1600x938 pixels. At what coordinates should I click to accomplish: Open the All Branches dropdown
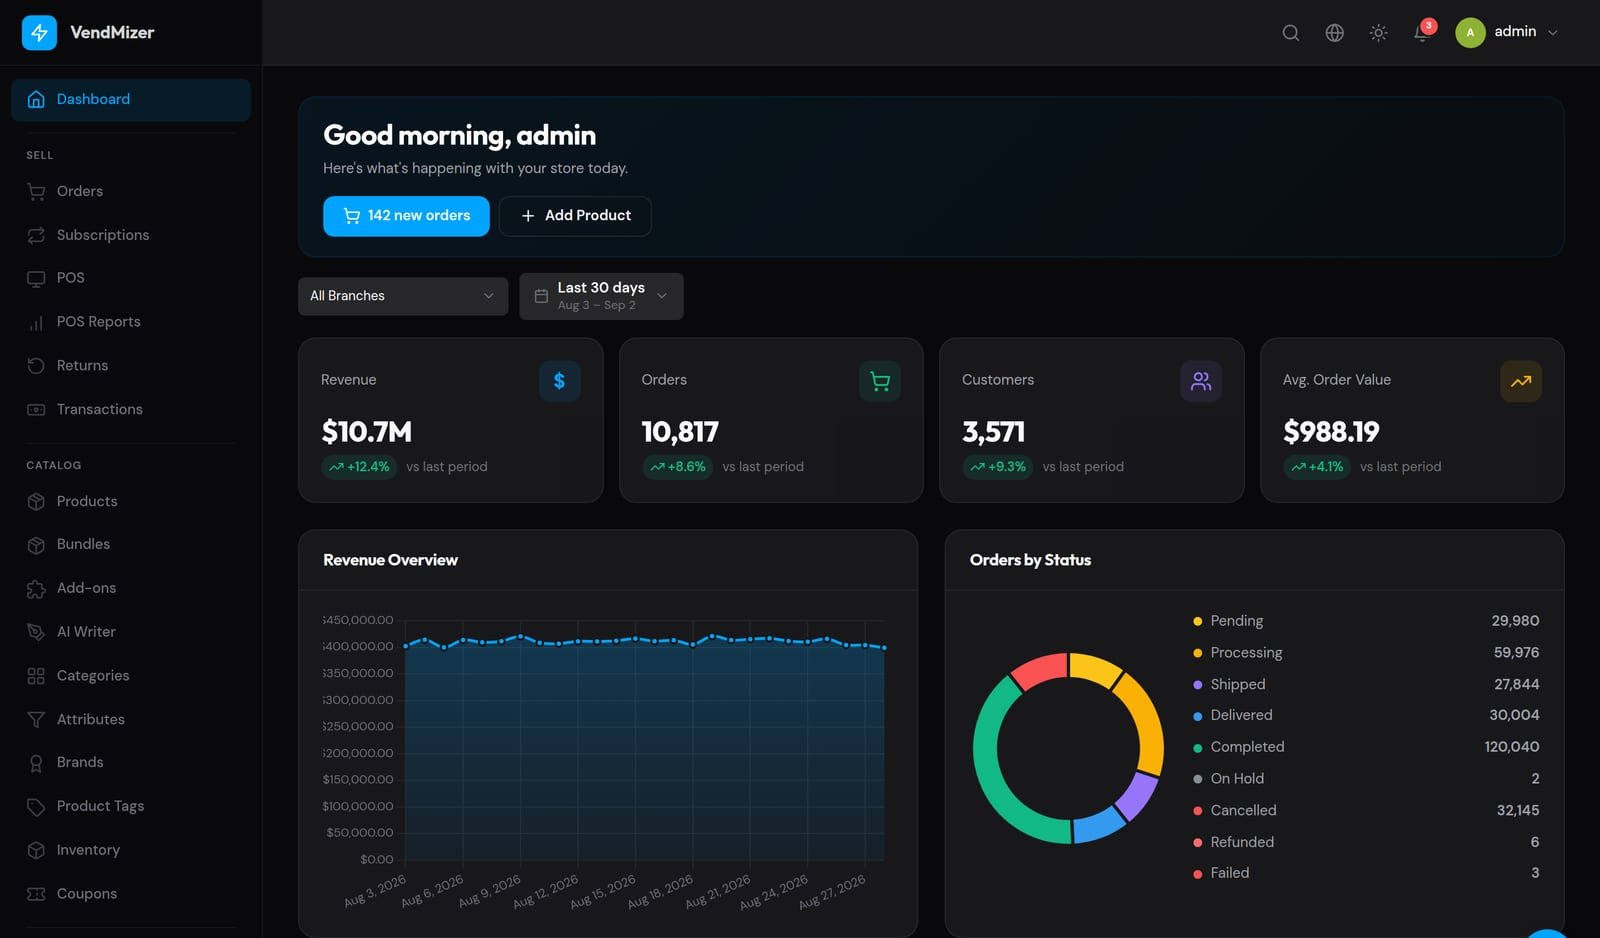(403, 296)
